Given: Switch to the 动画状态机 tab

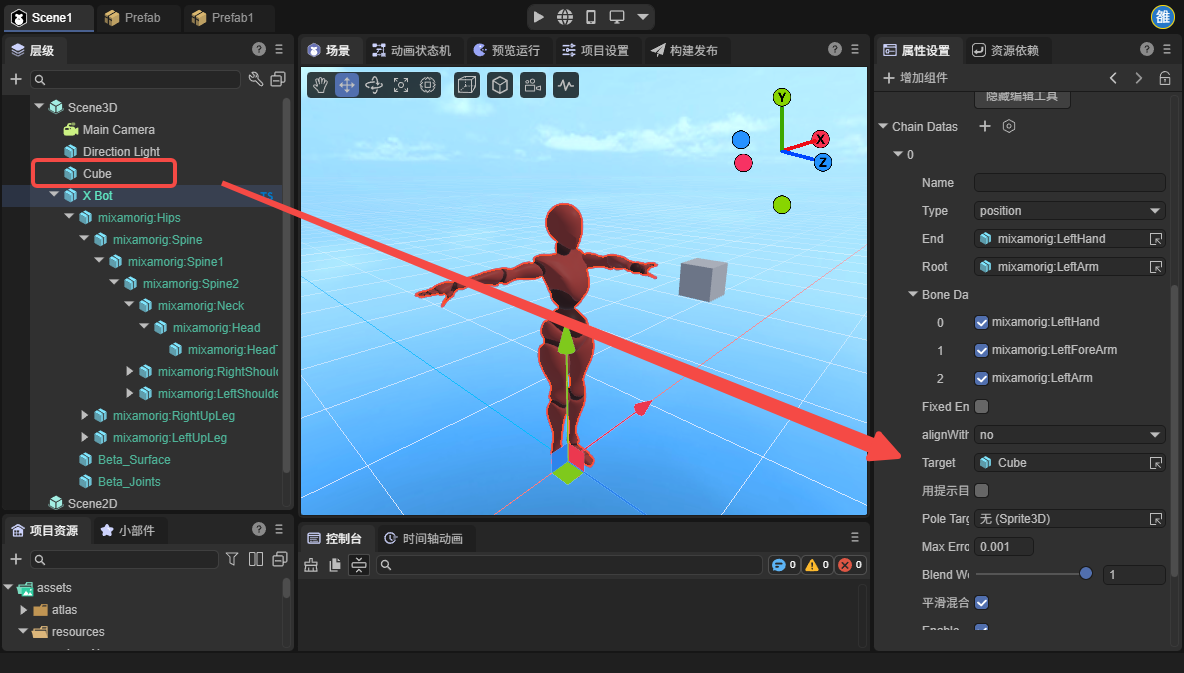Looking at the screenshot, I should [x=411, y=50].
